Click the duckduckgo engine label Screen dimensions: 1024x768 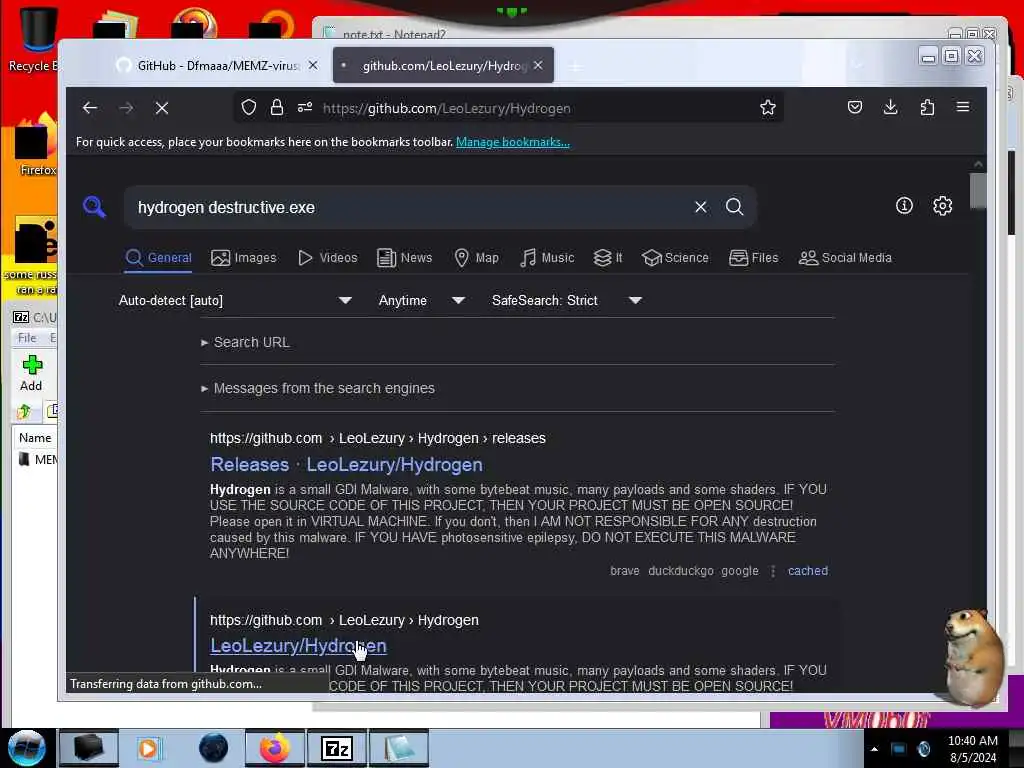[680, 571]
